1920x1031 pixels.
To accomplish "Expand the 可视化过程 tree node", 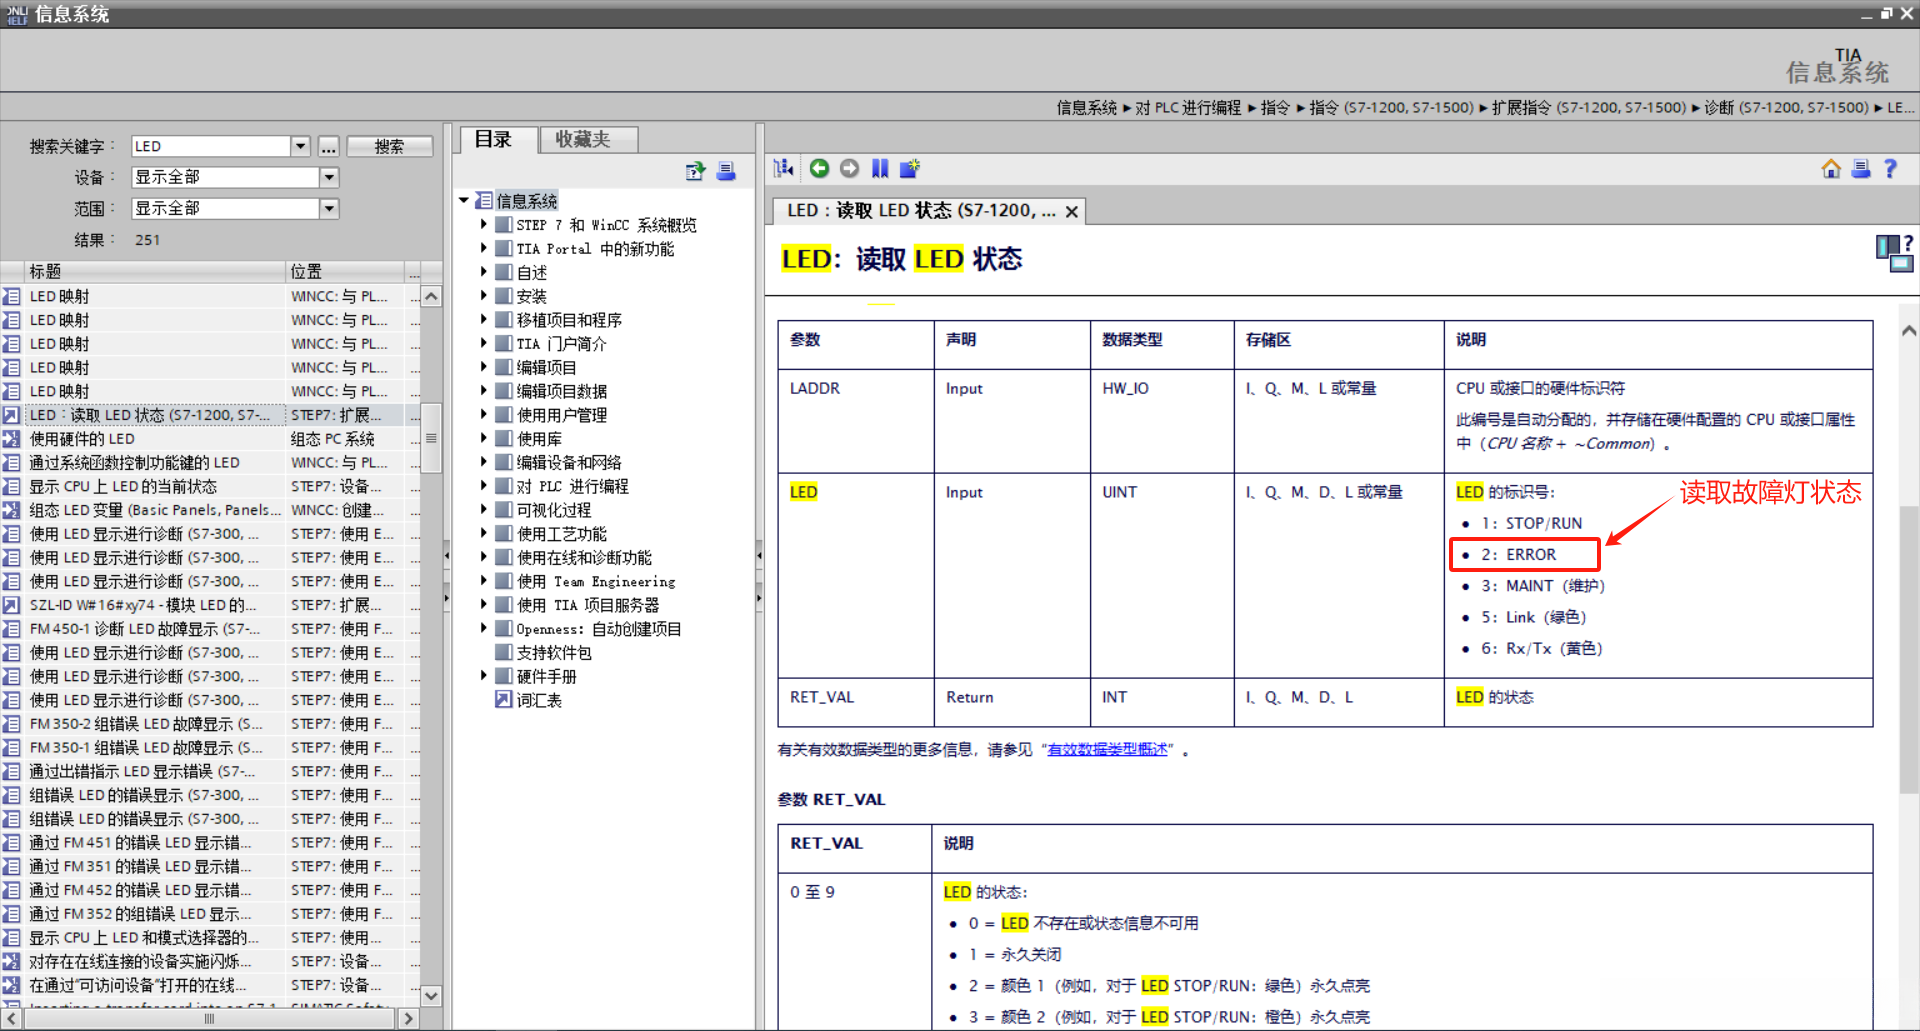I will pos(484,510).
